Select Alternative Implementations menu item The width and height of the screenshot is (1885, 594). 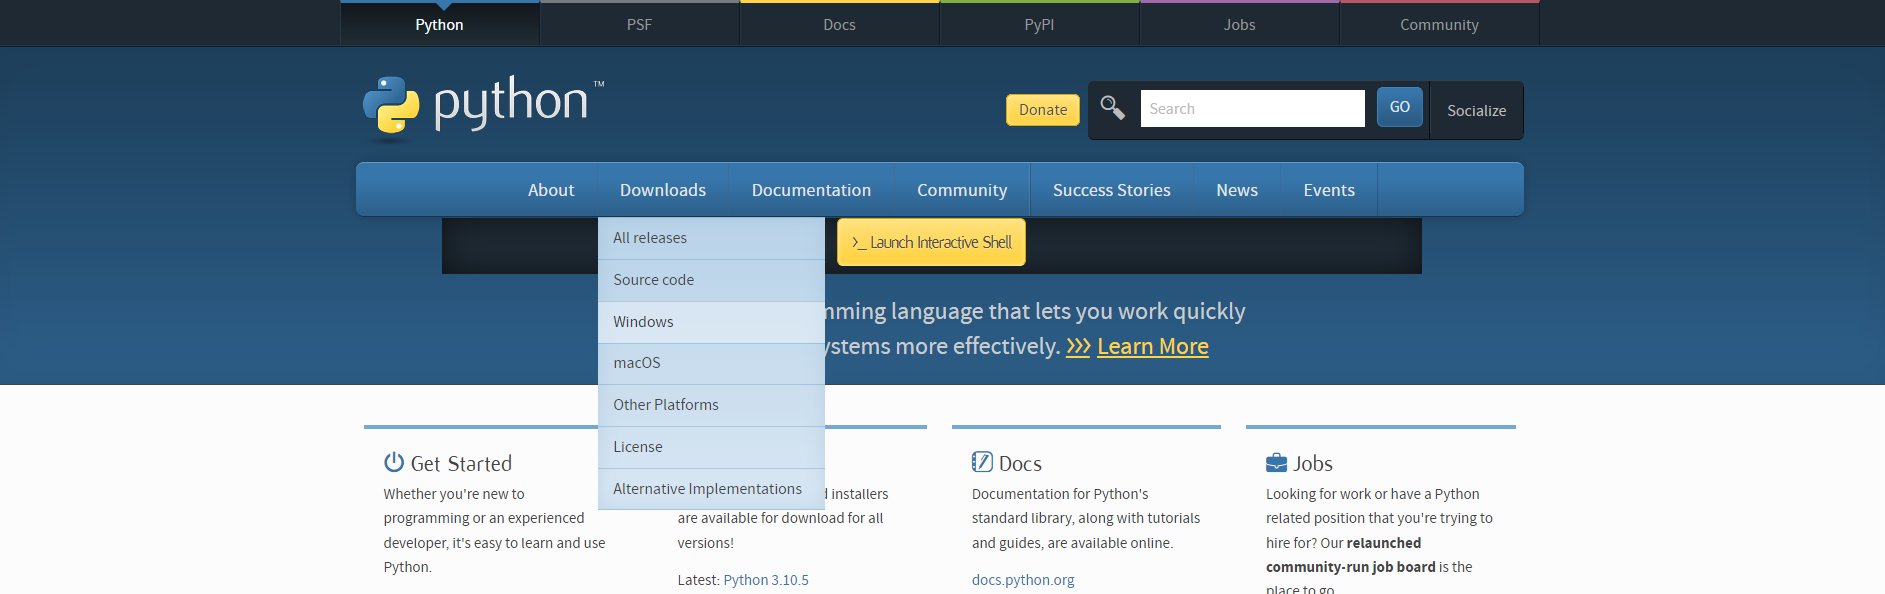(x=707, y=489)
